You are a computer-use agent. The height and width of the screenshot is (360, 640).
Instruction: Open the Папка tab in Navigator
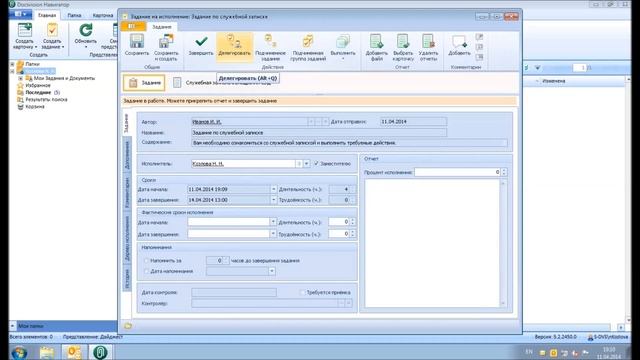pos(74,16)
